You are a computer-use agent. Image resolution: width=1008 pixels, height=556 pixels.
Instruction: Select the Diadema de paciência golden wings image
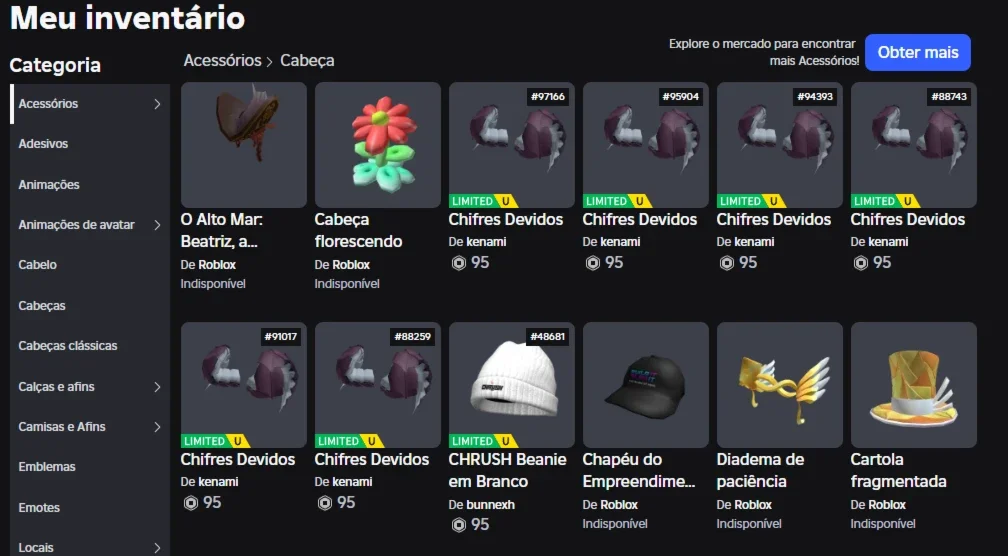tap(780, 384)
